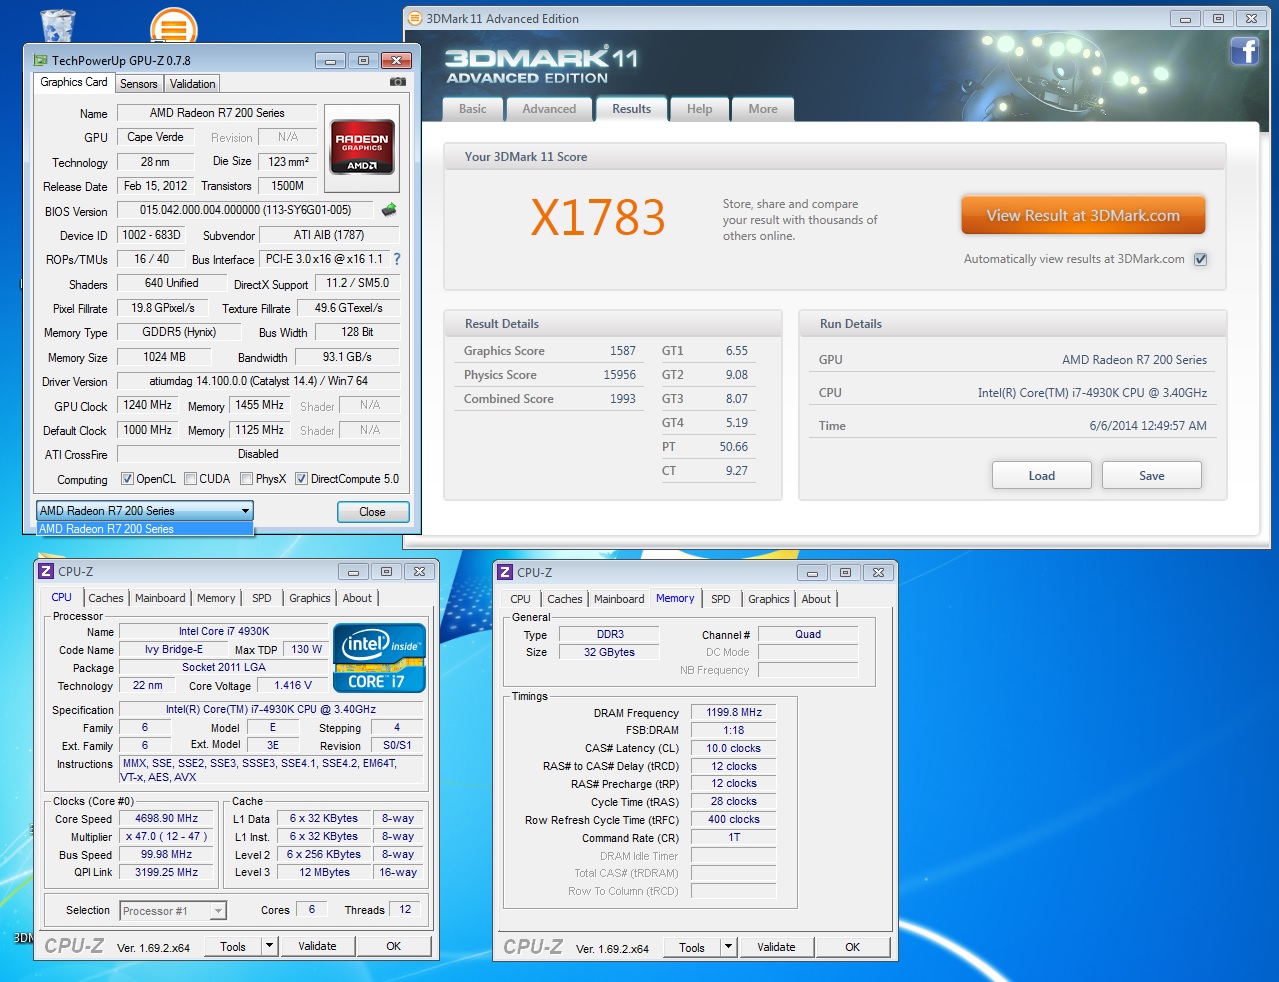
Task: Toggle the OpenCL checkbox in GPU-Z
Action: (x=127, y=479)
